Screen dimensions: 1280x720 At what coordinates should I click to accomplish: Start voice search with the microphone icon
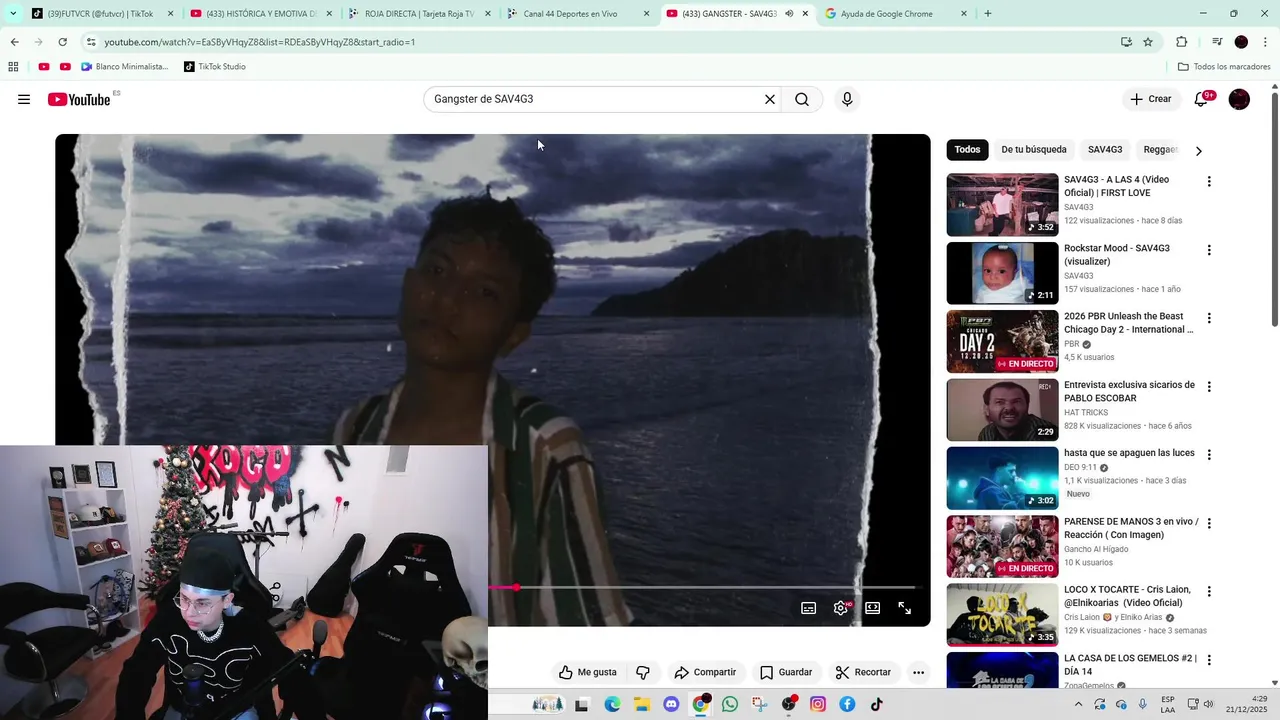(847, 99)
